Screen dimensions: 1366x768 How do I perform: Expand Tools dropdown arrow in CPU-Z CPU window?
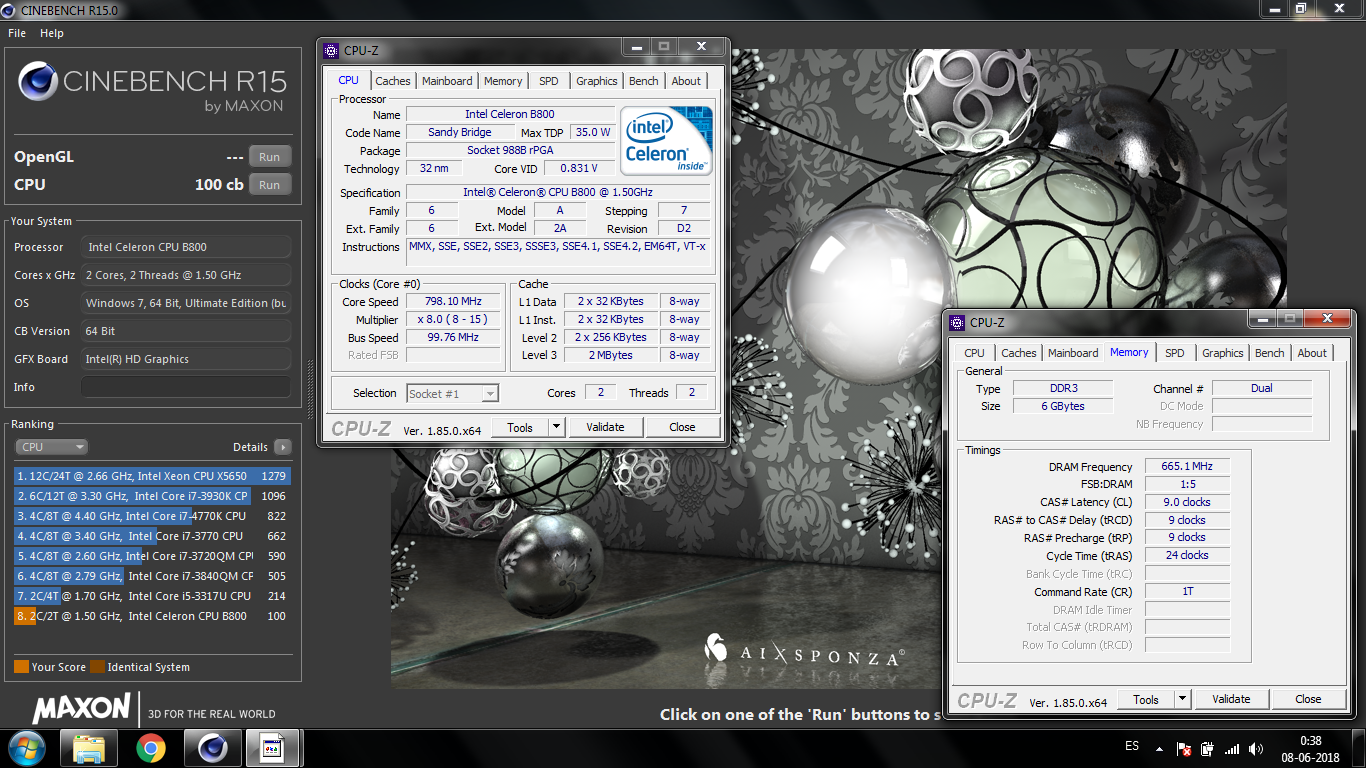coord(556,427)
